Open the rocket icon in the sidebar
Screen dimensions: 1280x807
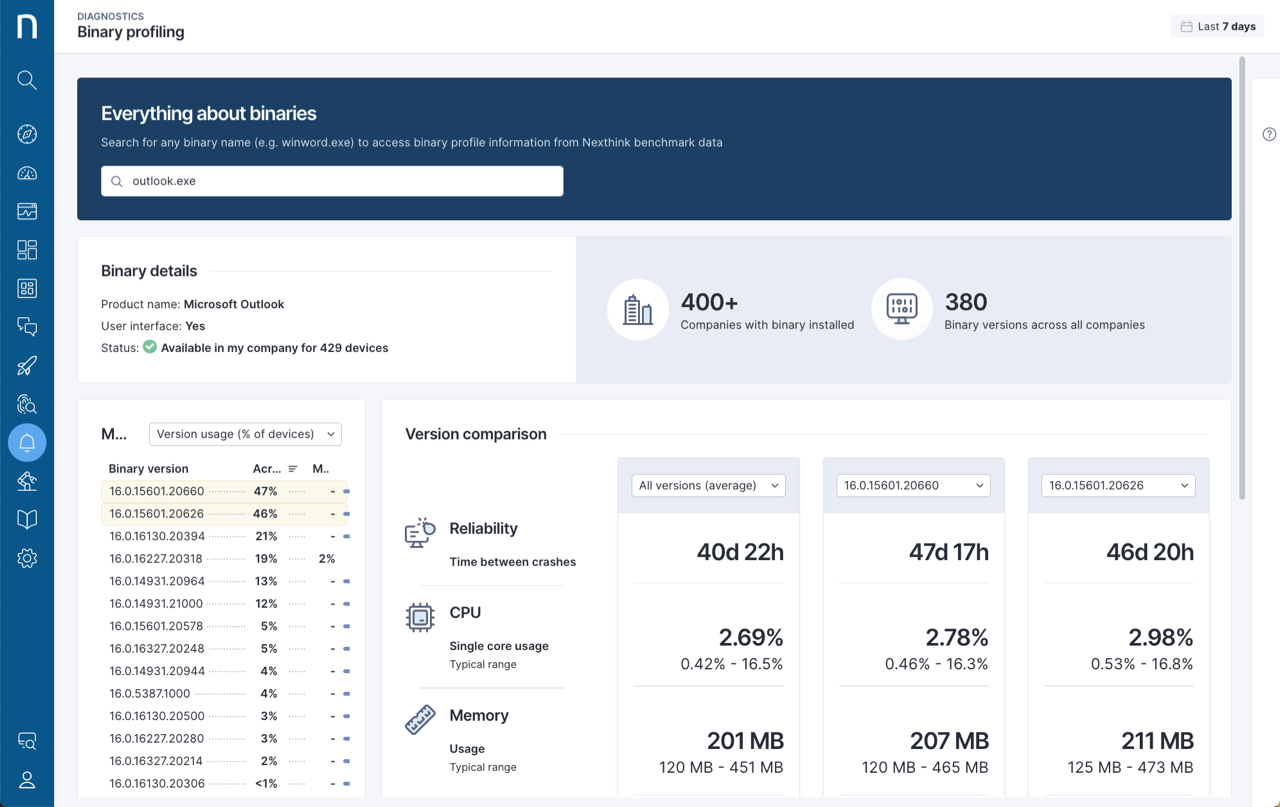[27, 366]
